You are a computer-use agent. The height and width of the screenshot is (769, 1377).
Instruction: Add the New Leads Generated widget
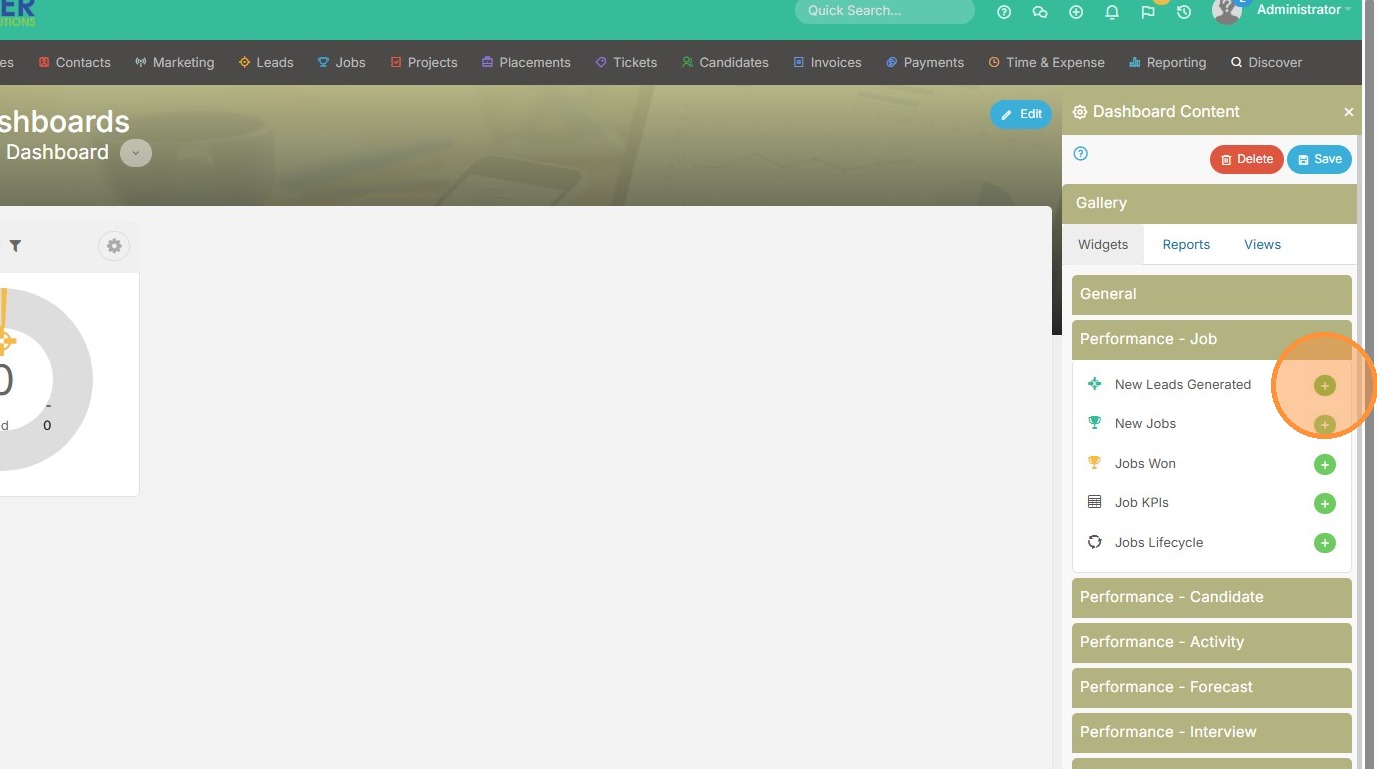coord(1324,385)
